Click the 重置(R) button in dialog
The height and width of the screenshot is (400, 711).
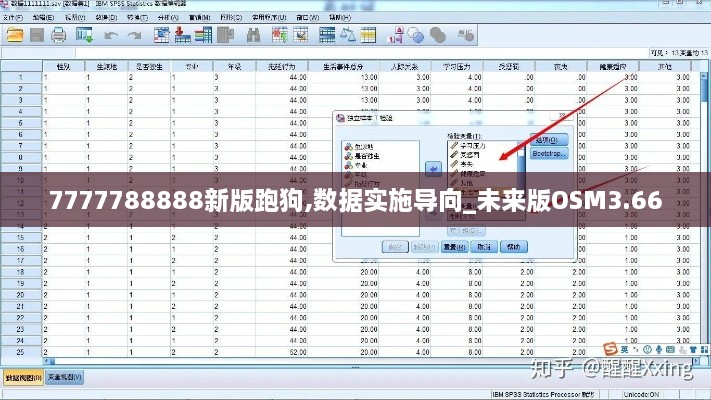tap(454, 247)
